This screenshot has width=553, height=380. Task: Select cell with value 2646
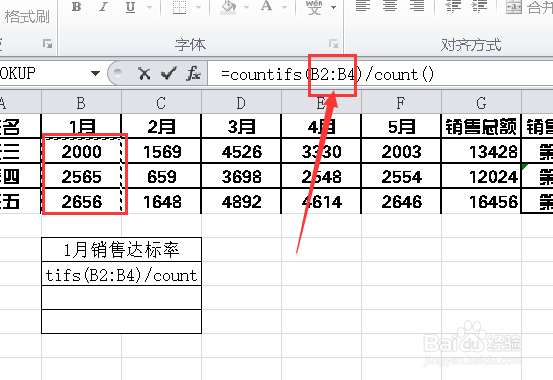click(x=401, y=201)
